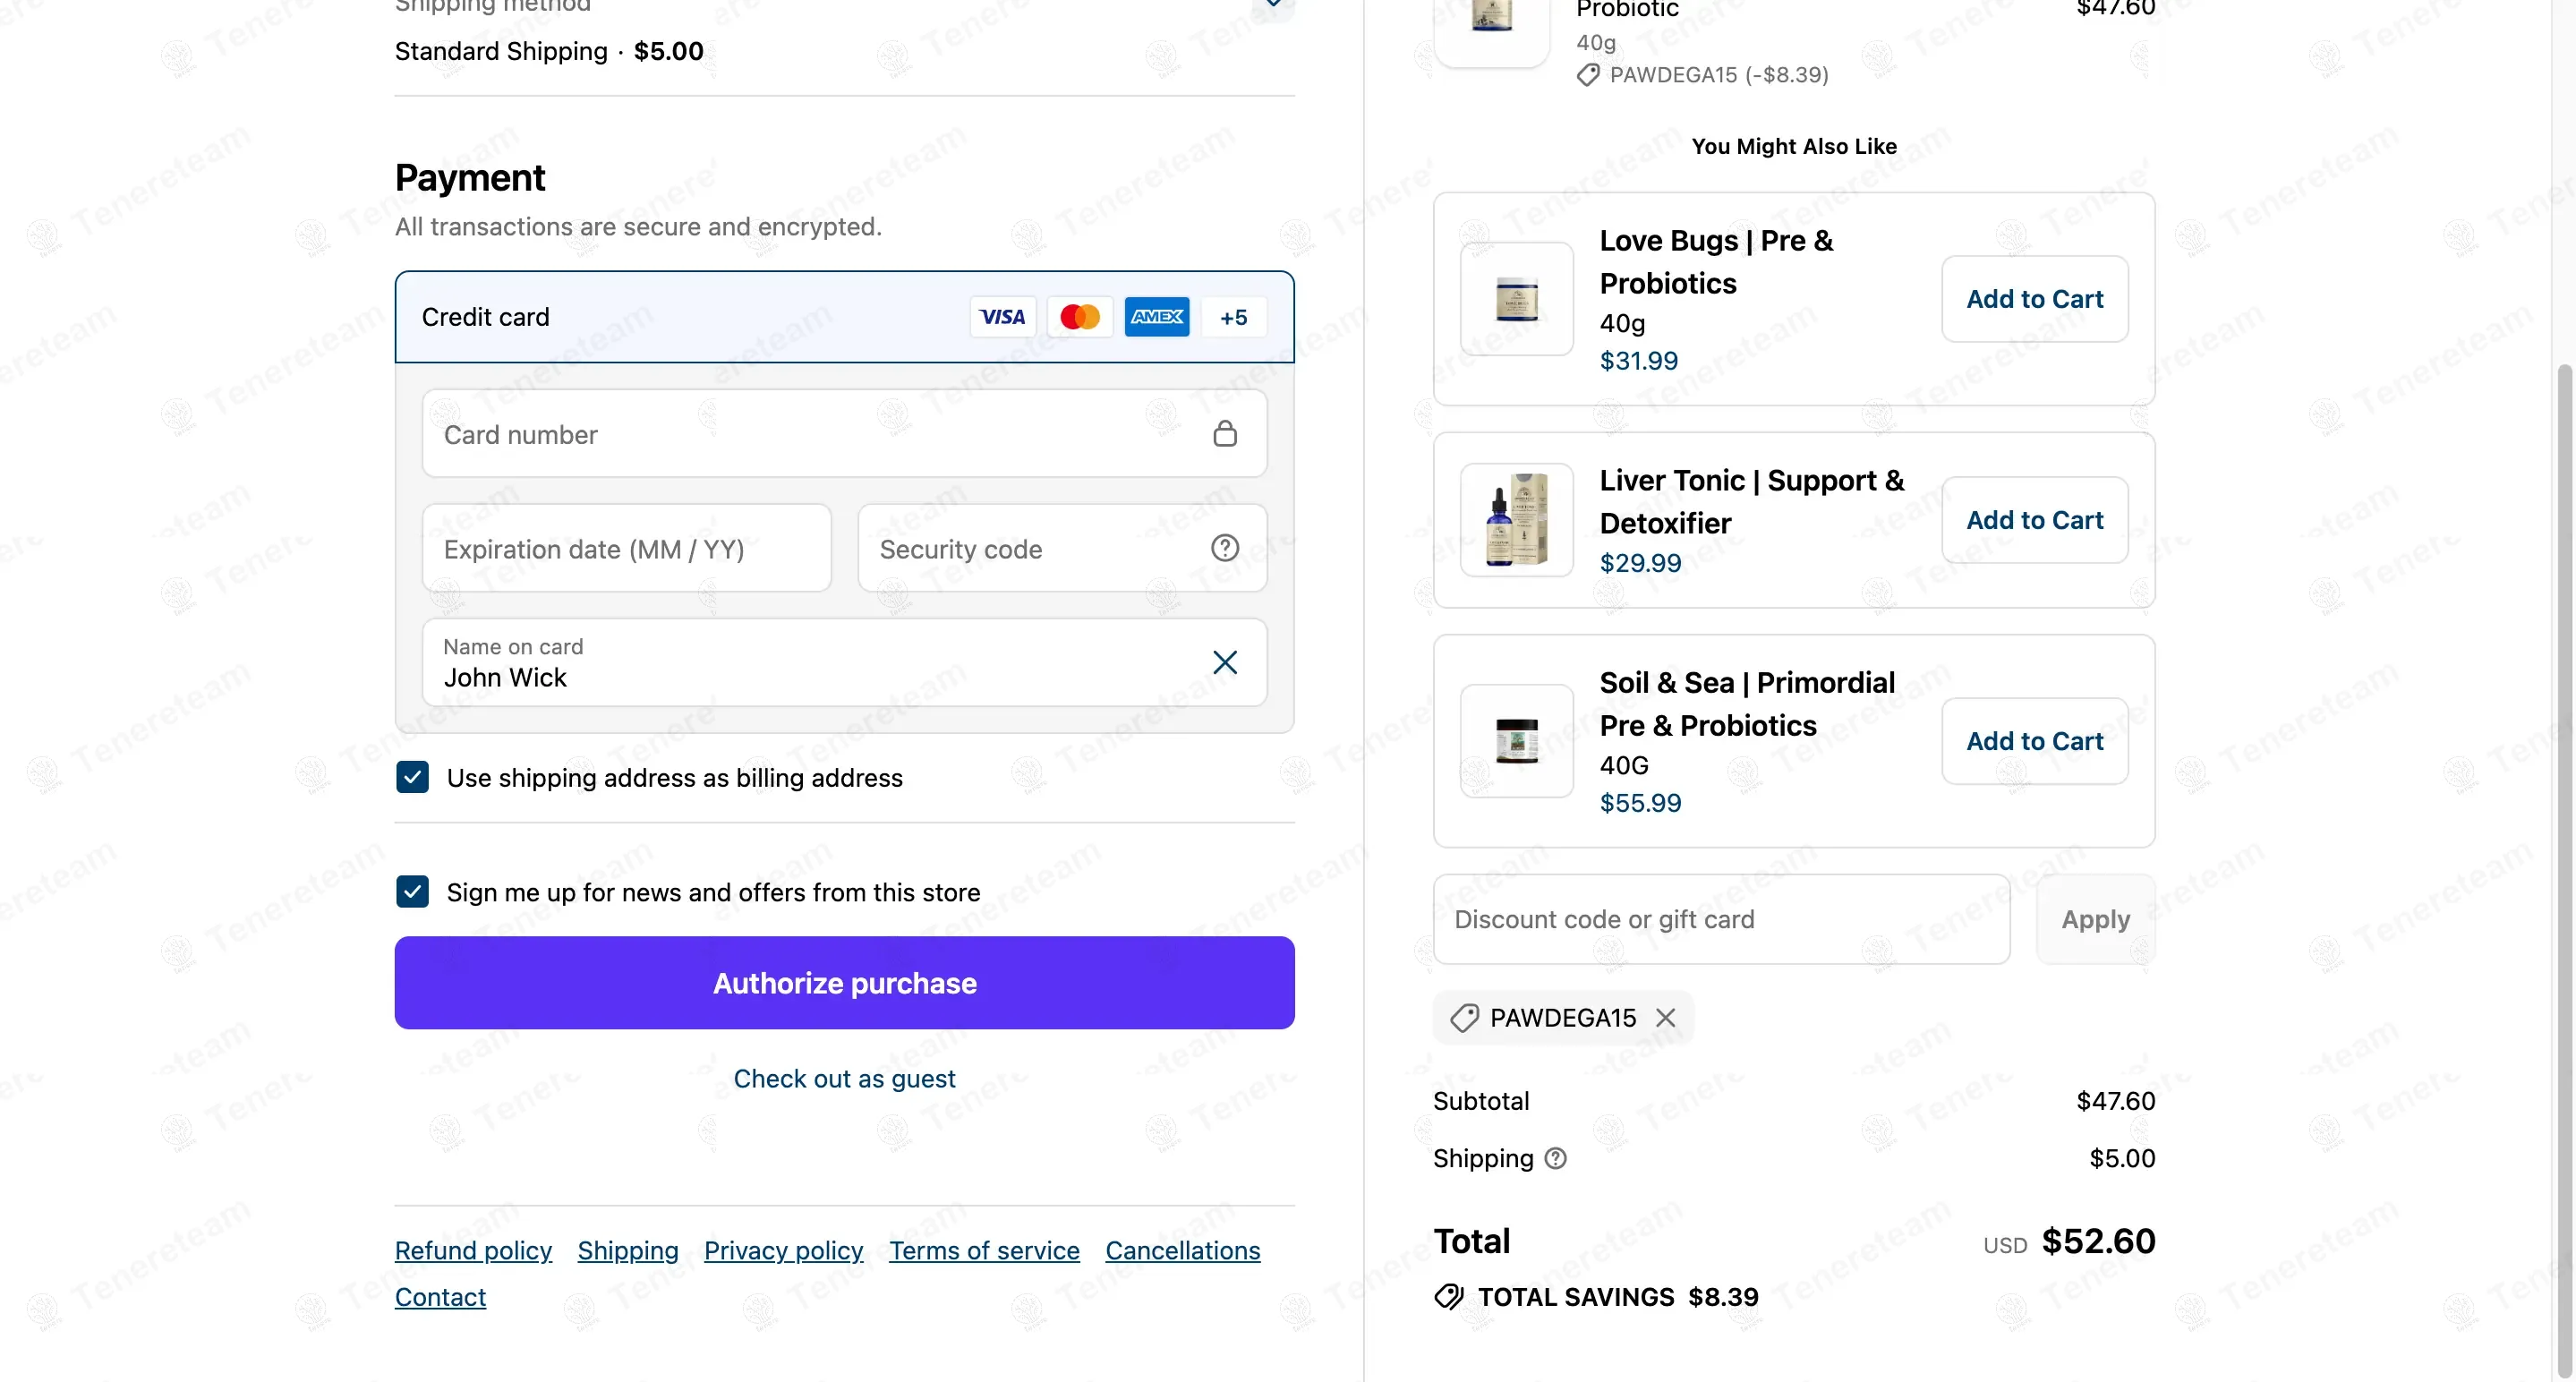Click Check out as guest link
Screen dimensions: 2576x1382
point(845,1079)
